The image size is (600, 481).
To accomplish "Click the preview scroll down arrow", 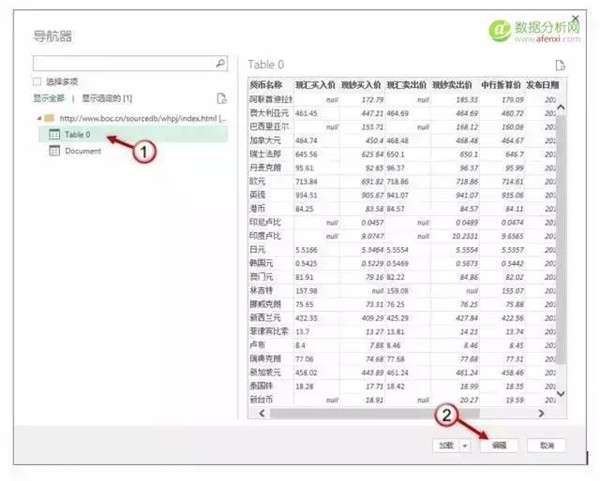I will coord(561,393).
